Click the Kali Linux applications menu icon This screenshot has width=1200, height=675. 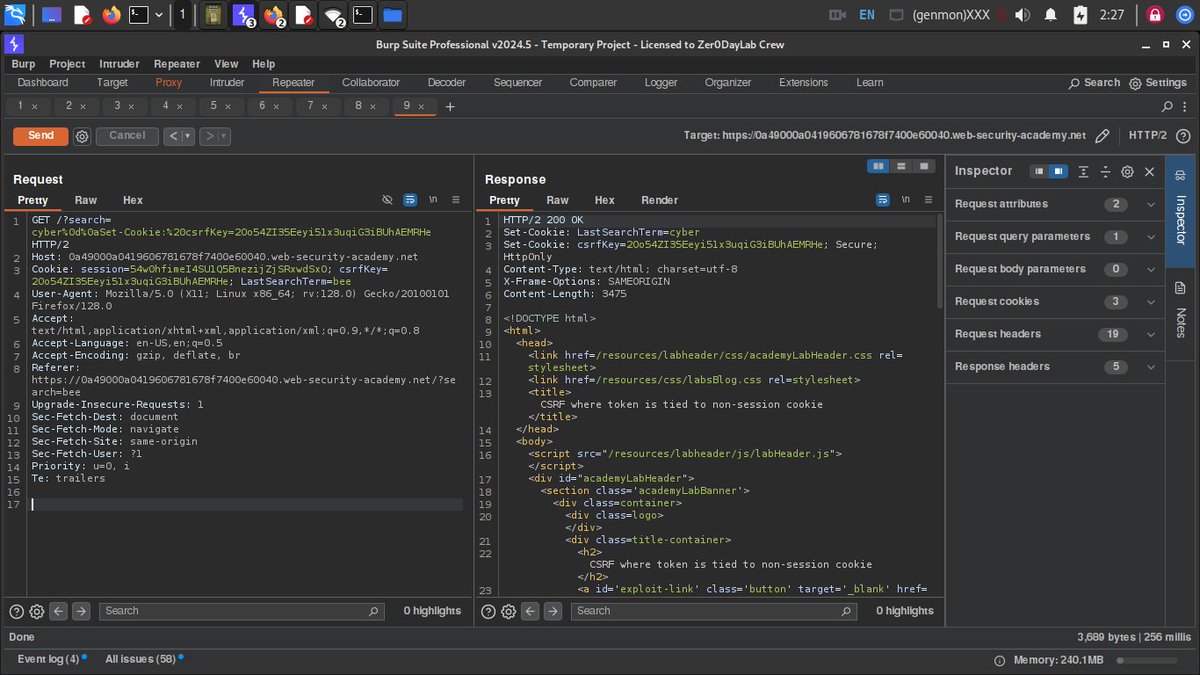point(15,15)
